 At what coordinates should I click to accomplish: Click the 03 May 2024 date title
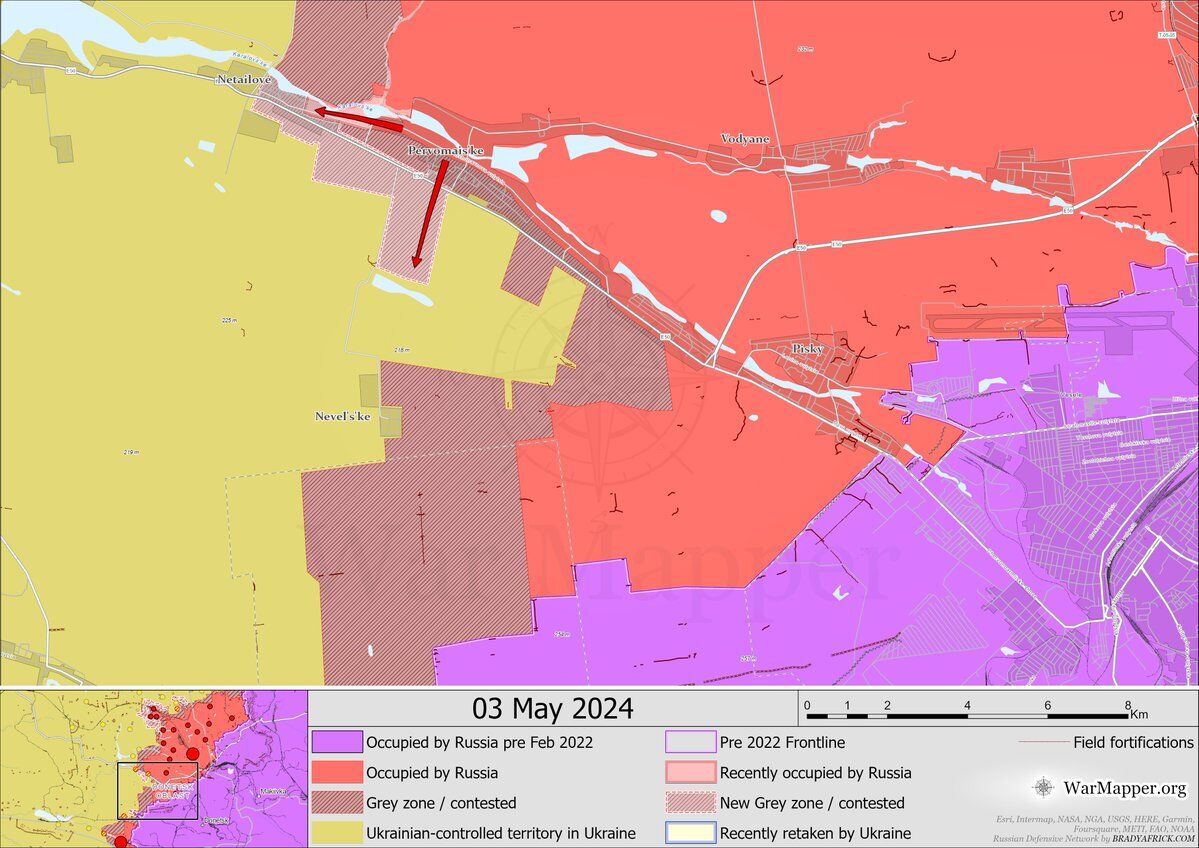tap(552, 709)
